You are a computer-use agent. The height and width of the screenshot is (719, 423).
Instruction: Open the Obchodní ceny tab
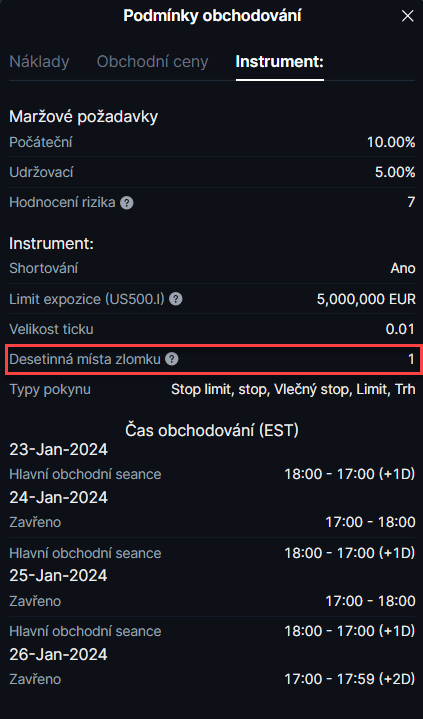pos(152,61)
